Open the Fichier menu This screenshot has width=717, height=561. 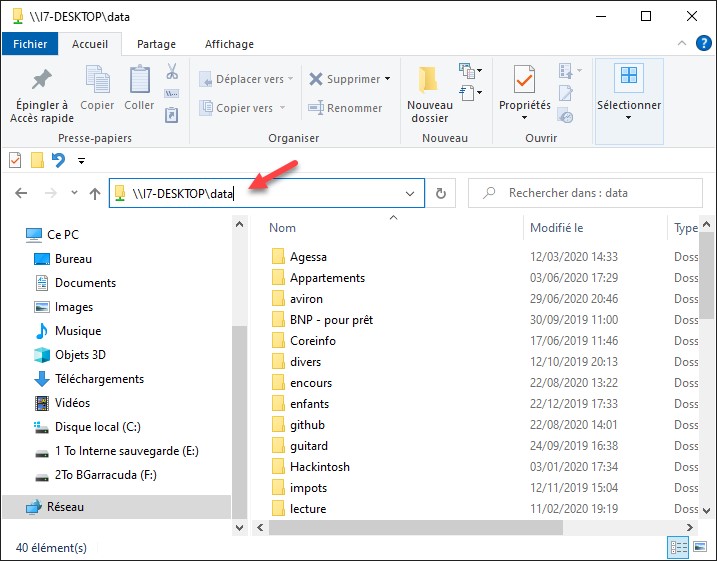(30, 44)
